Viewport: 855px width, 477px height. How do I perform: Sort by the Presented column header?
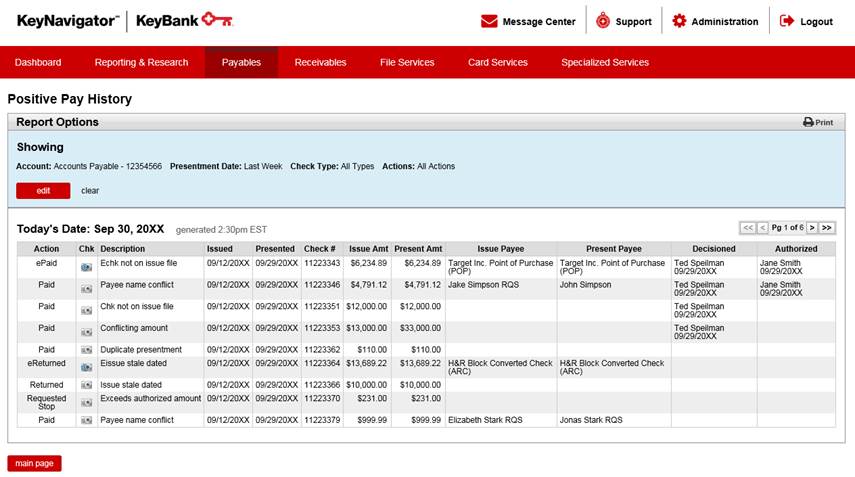(x=275, y=249)
